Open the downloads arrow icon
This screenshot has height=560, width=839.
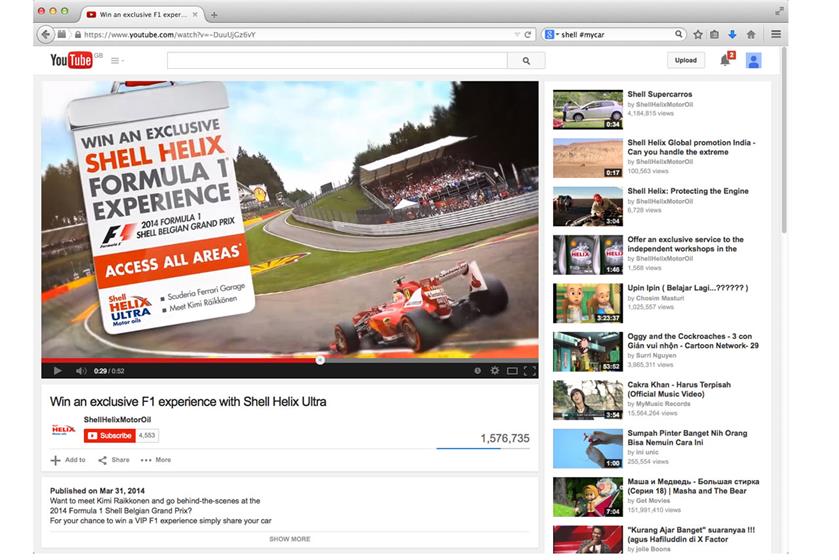pyautogui.click(x=732, y=34)
